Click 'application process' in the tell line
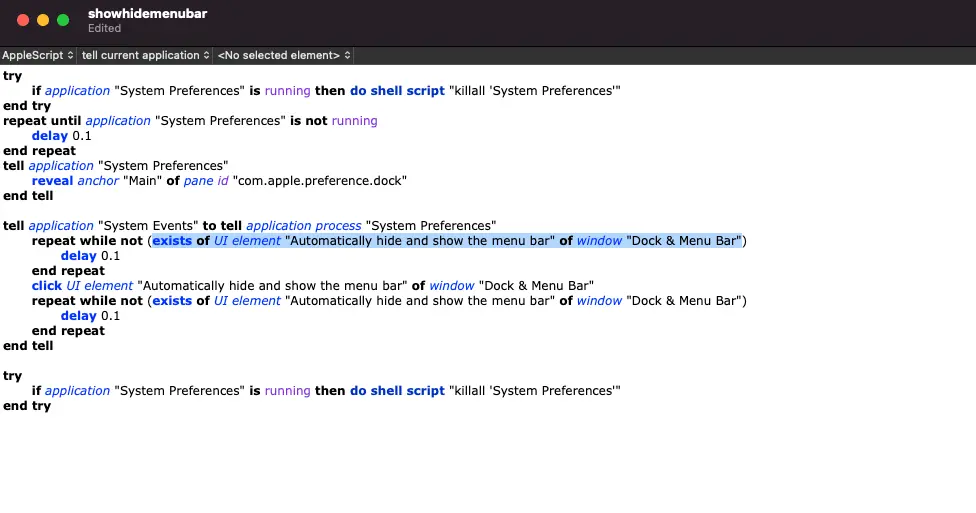Viewport: 976px width, 513px height. tap(304, 226)
